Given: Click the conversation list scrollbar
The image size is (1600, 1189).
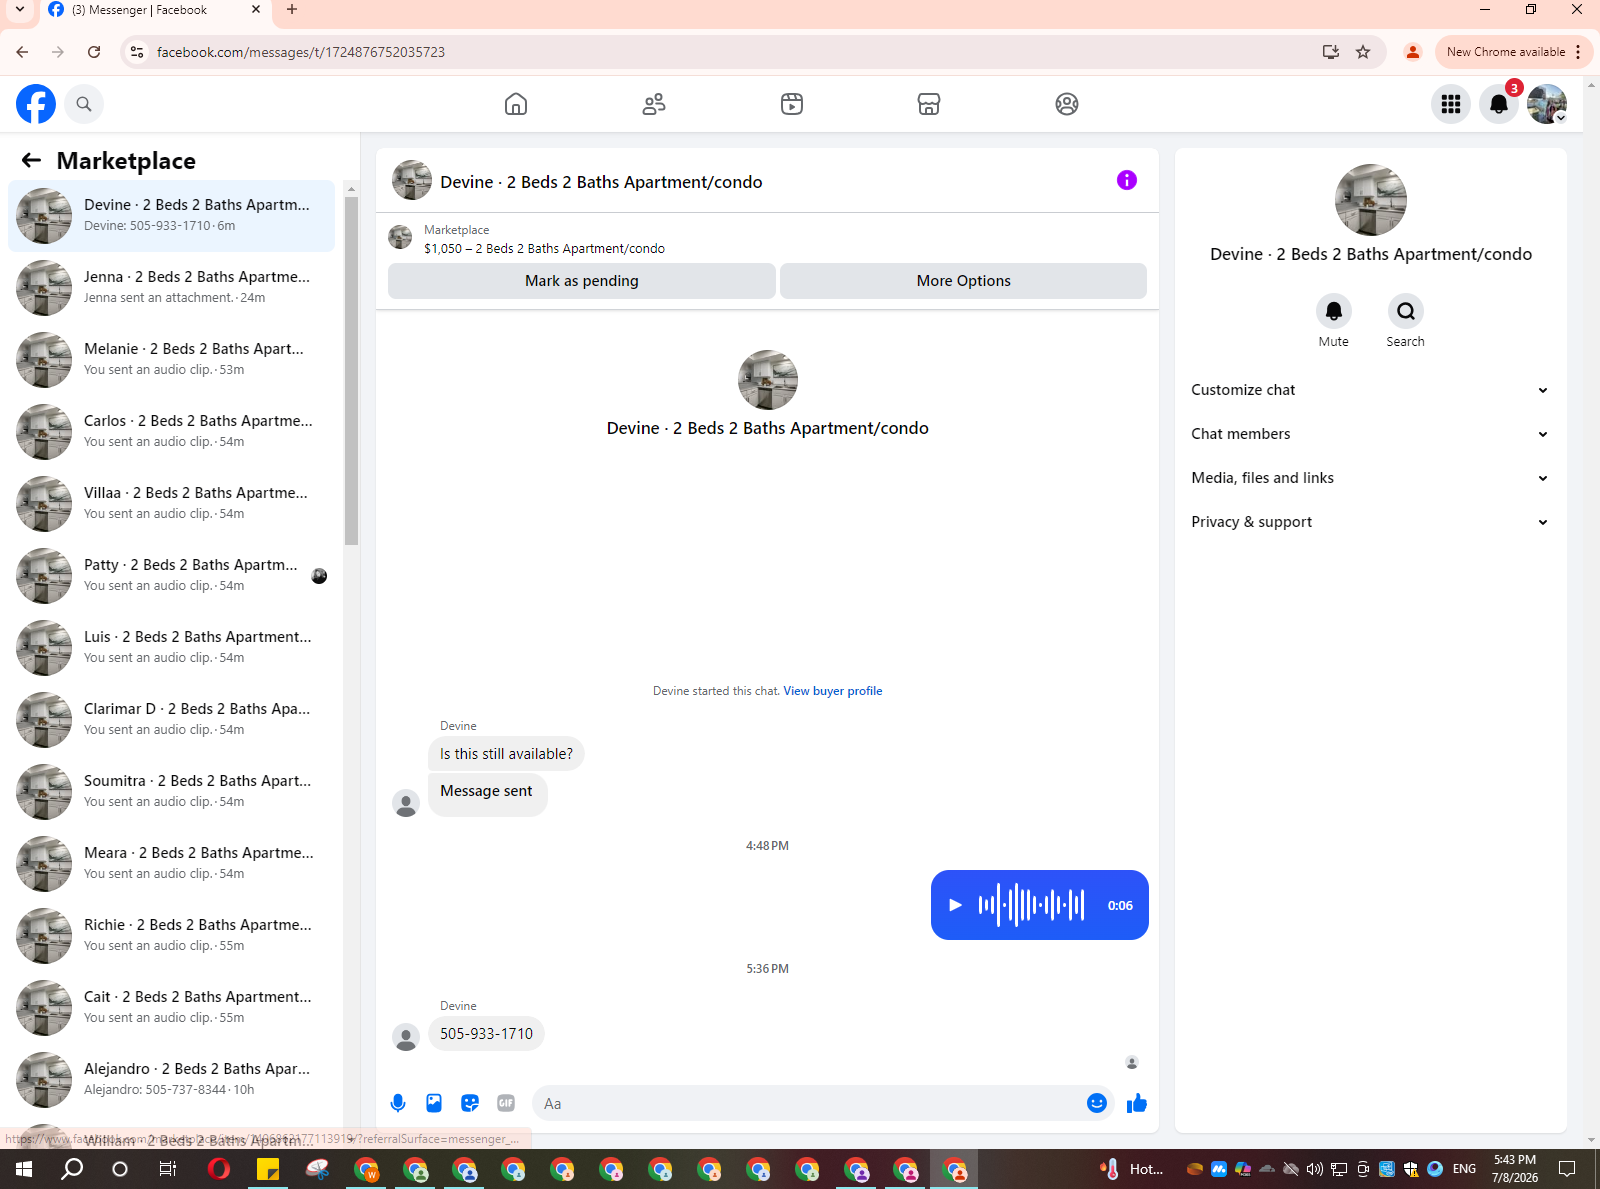Looking at the screenshot, I should (351, 370).
